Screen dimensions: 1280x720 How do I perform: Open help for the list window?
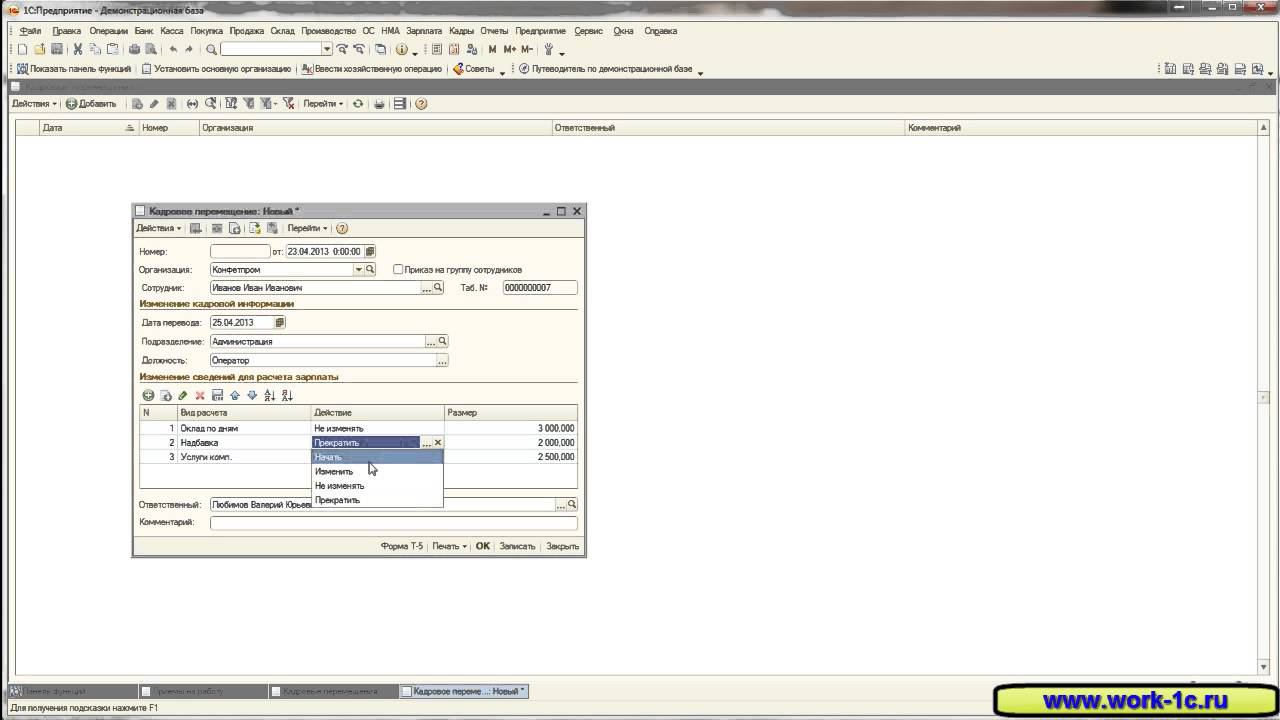[x=421, y=104]
